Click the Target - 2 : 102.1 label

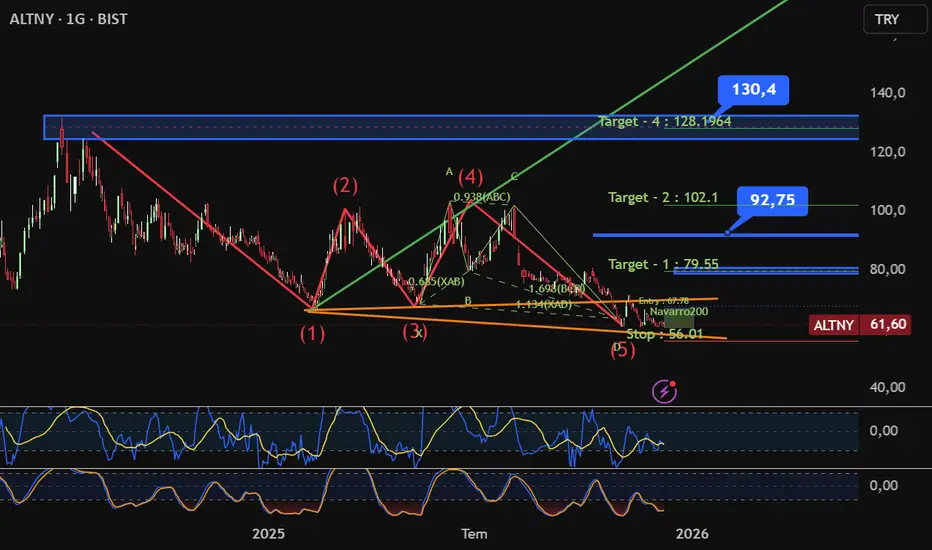(x=663, y=197)
